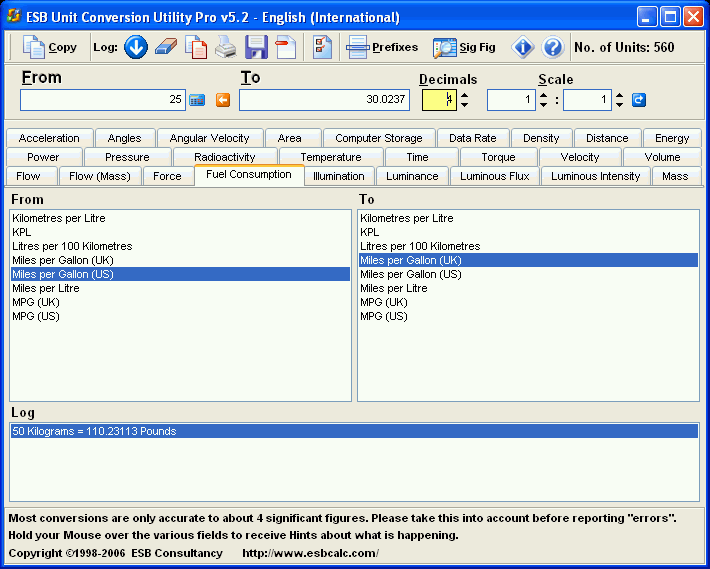Select the Density tab

[541, 138]
